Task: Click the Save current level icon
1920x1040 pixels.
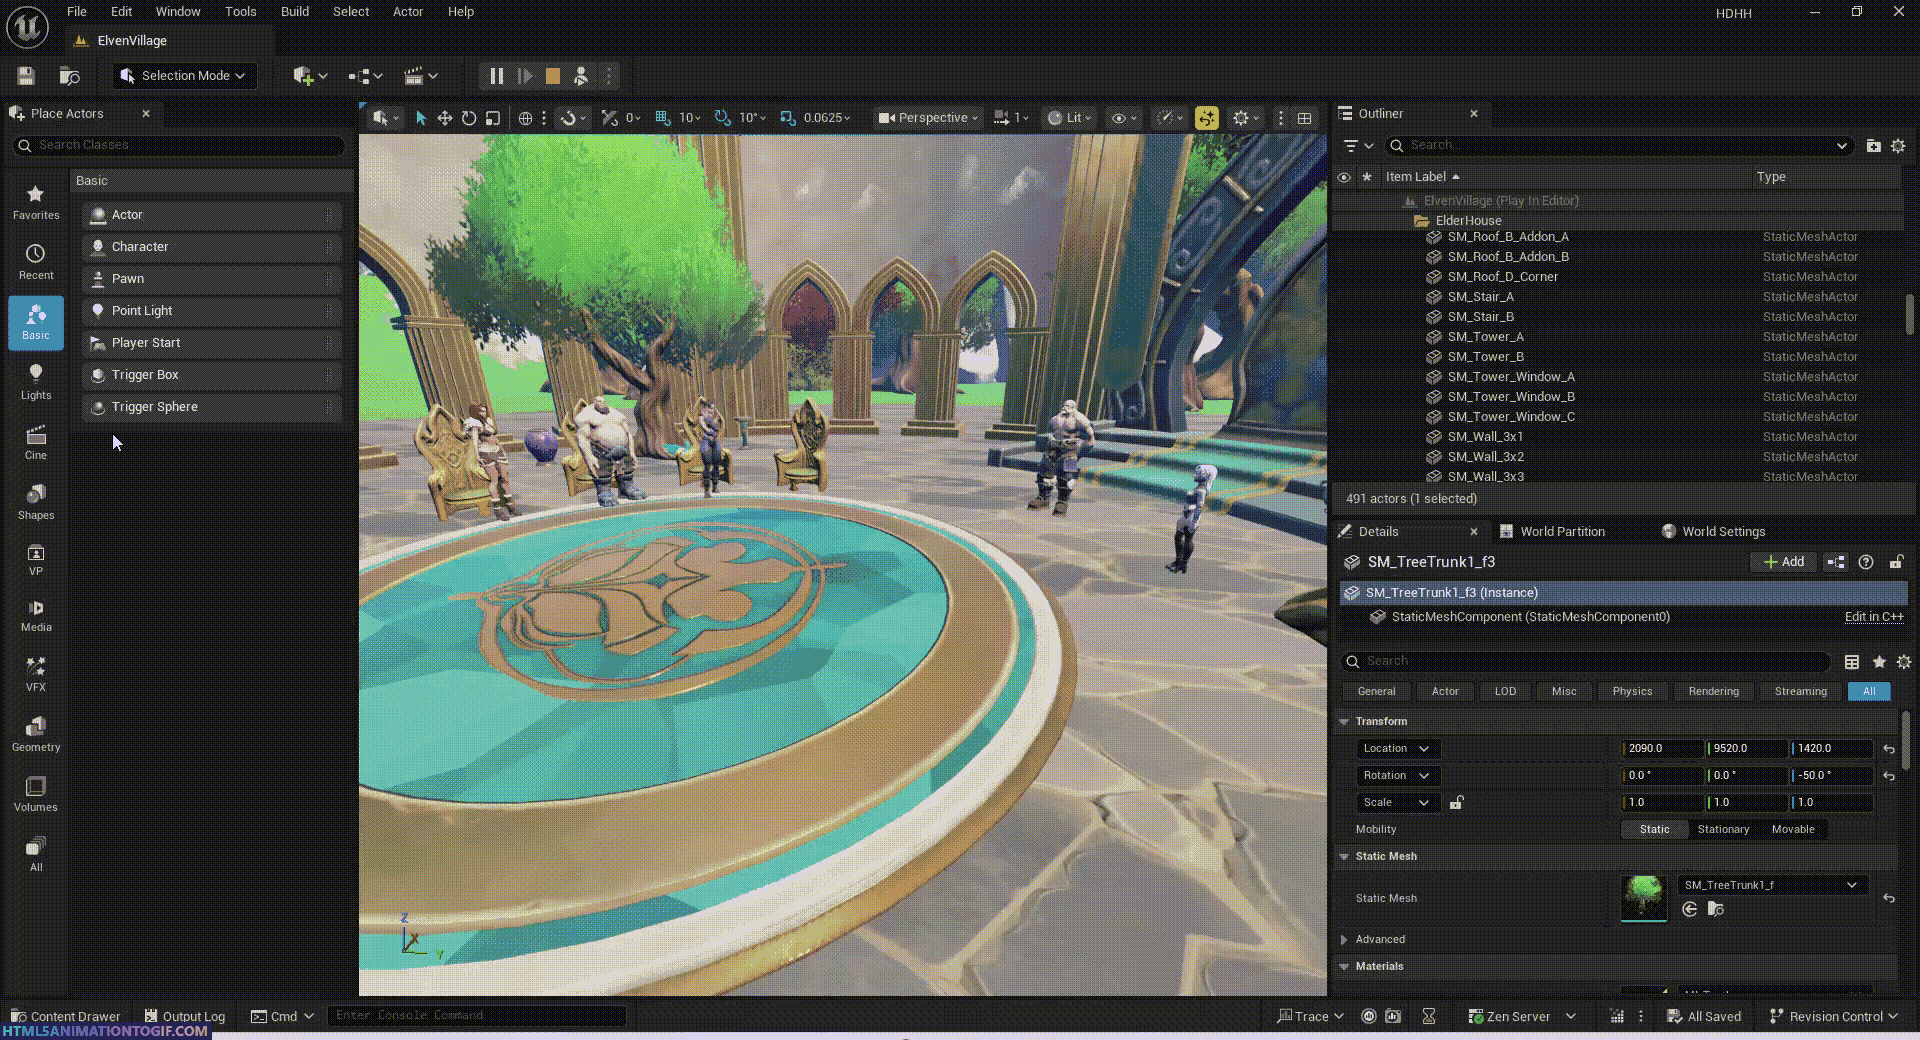Action: coord(26,76)
